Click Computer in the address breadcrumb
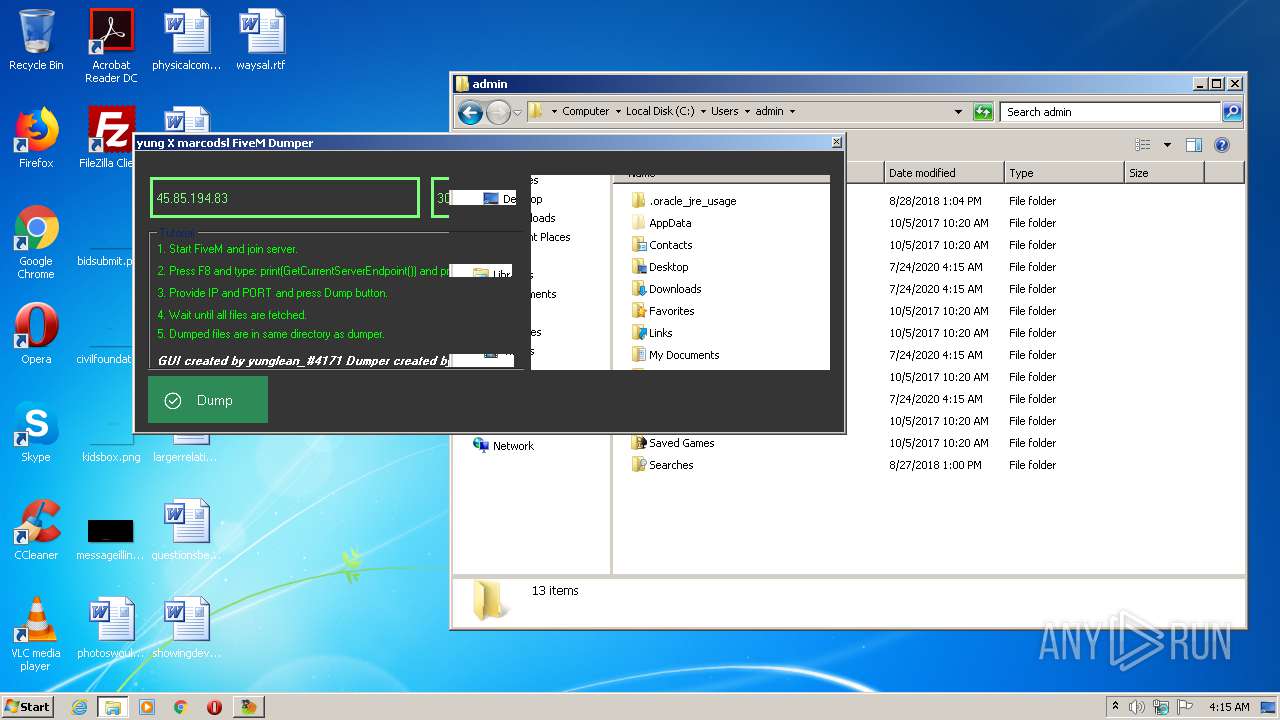This screenshot has height=720, width=1280. 585,111
